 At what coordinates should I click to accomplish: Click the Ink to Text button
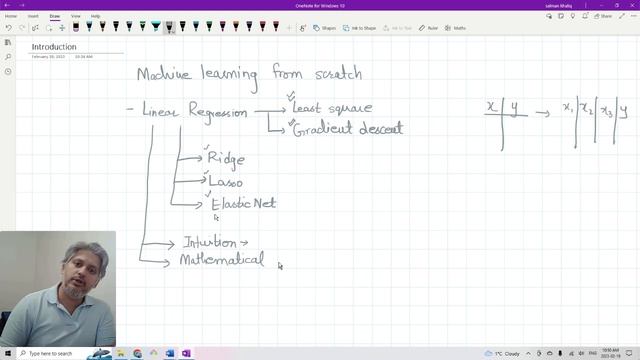pos(397,28)
